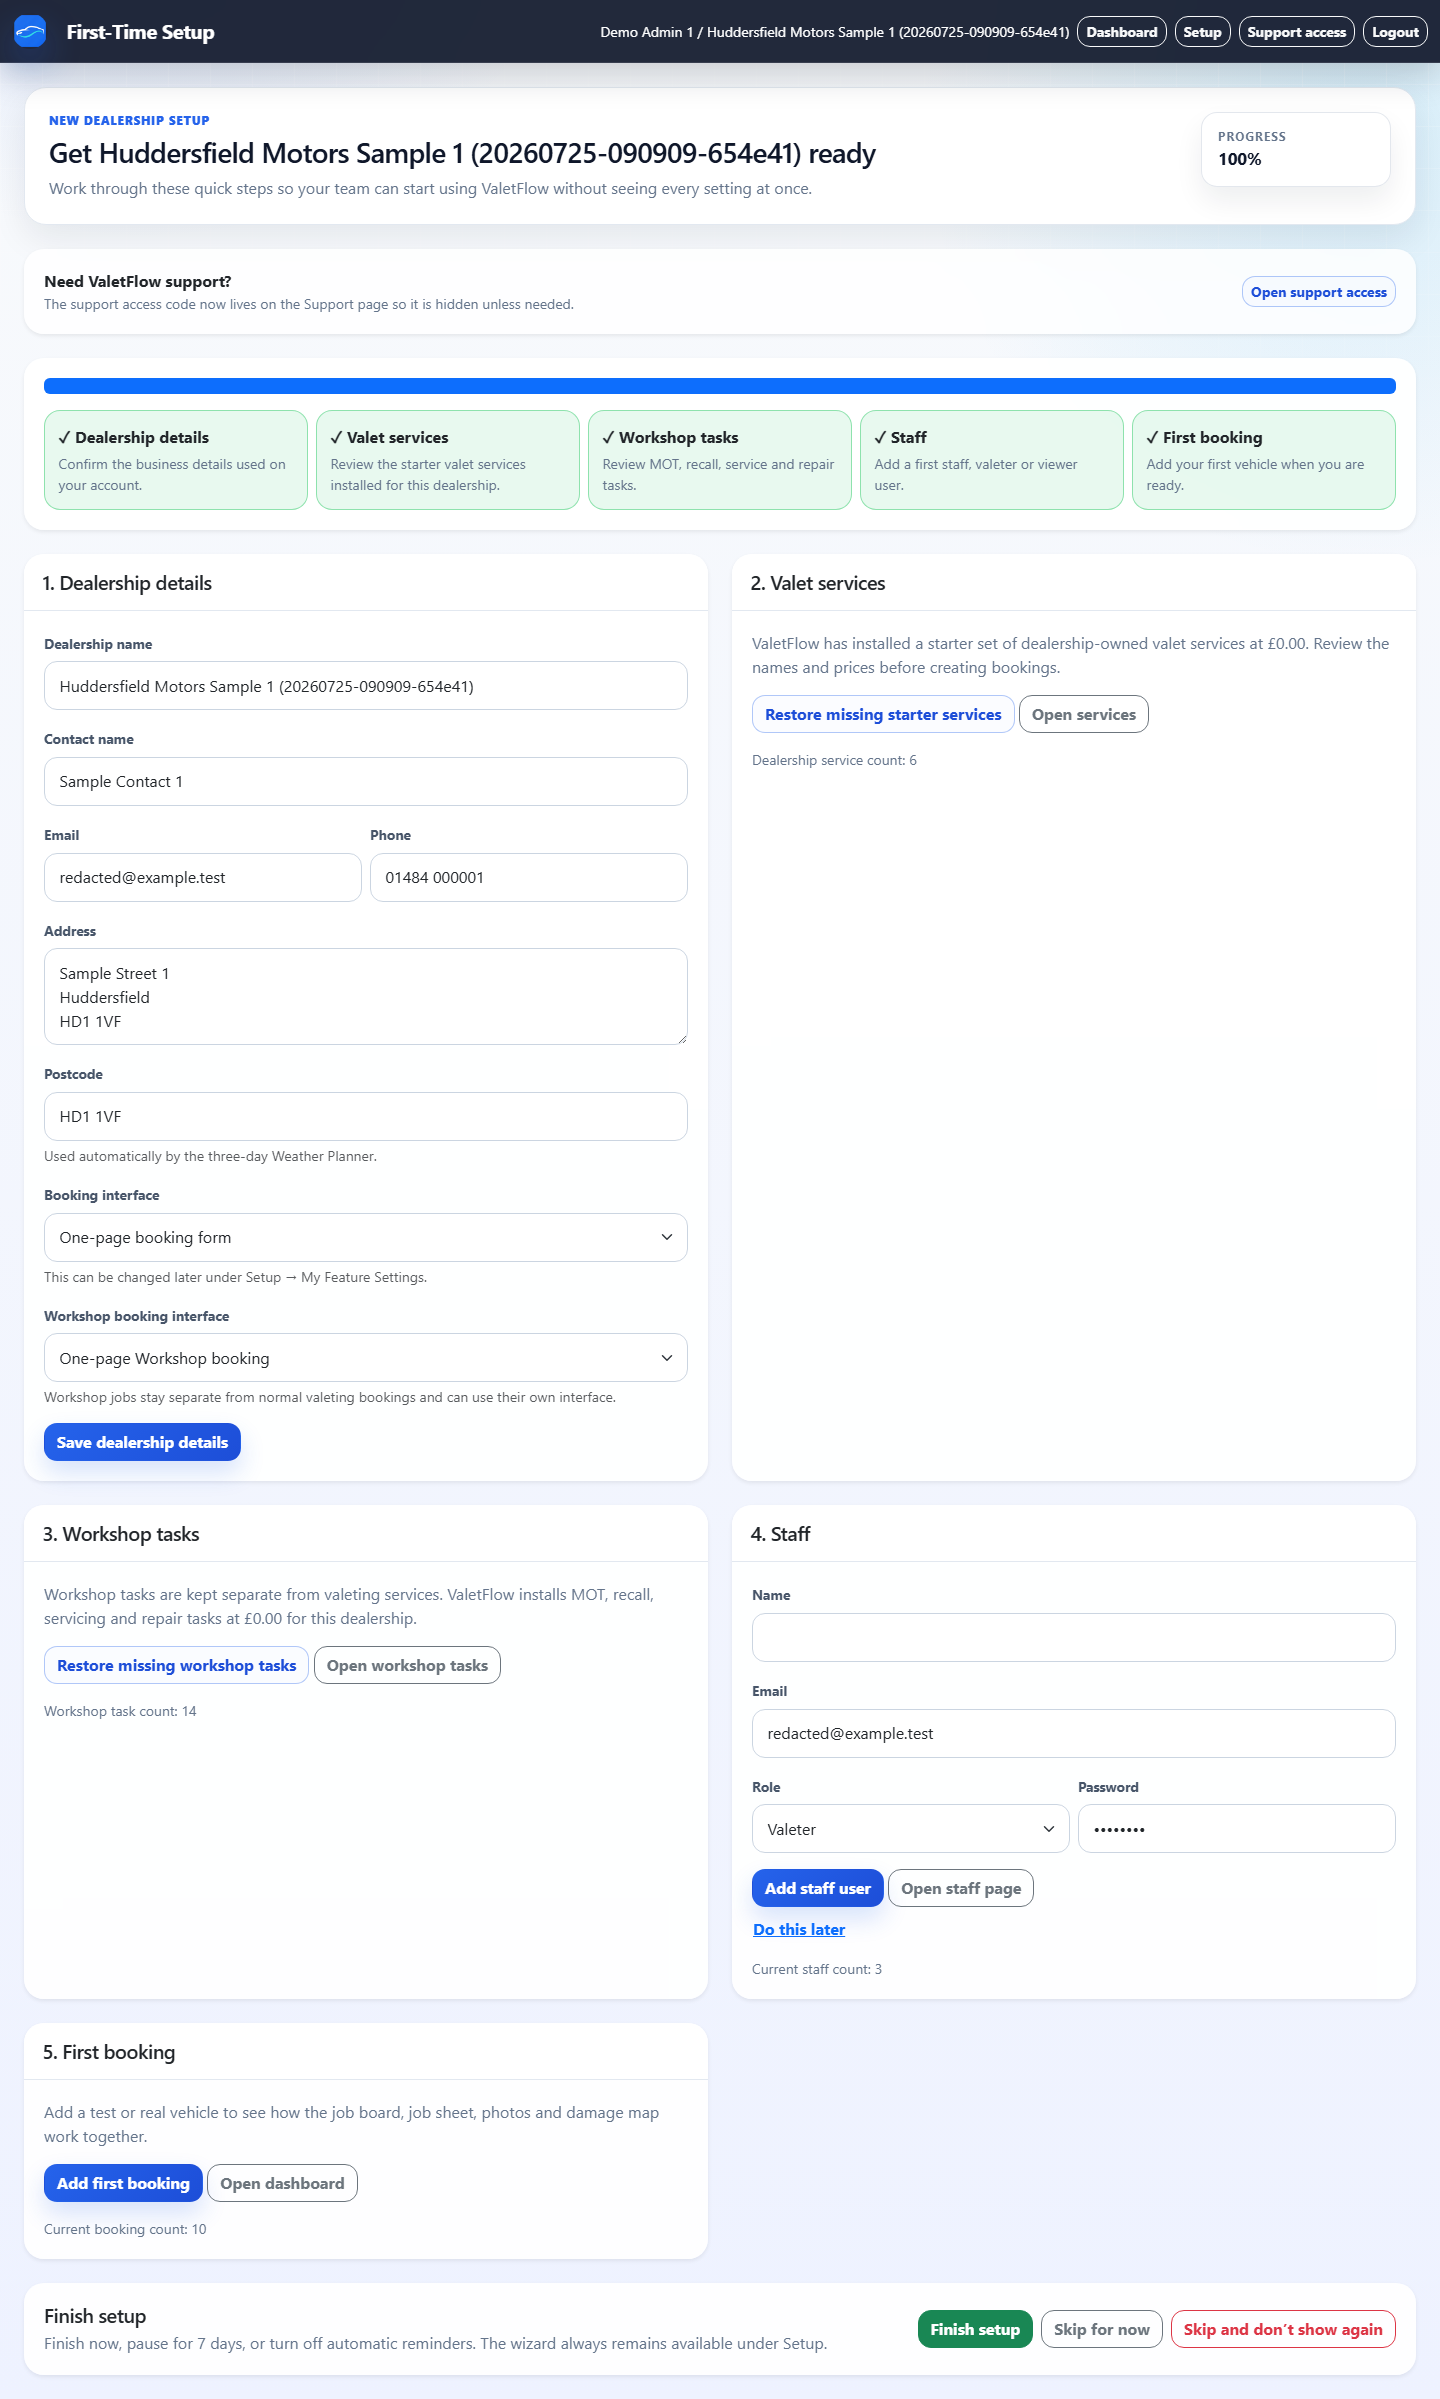Click the Add staff user button
The height and width of the screenshot is (2399, 1440).
point(818,1888)
